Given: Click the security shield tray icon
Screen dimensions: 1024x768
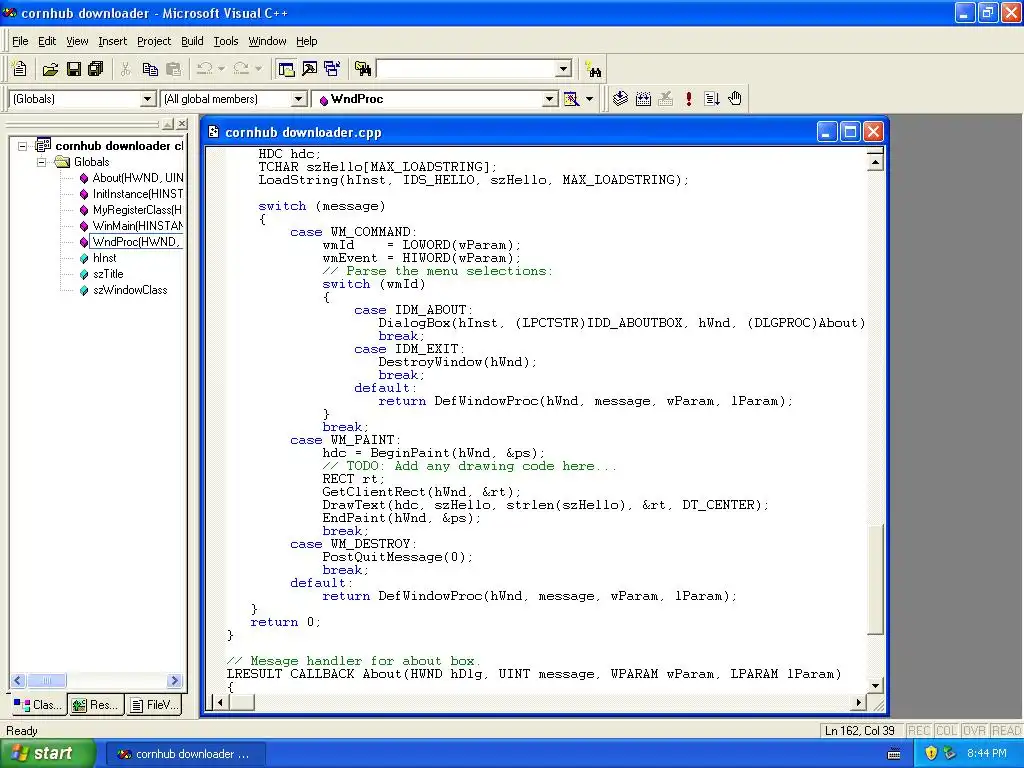Looking at the screenshot, I should [x=931, y=754].
